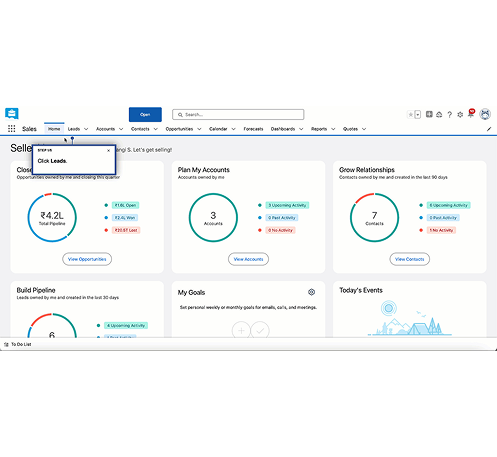Image resolution: width=497 pixels, height=457 pixels.
Task: Expand the Opportunities tab chevron
Action: point(199,129)
